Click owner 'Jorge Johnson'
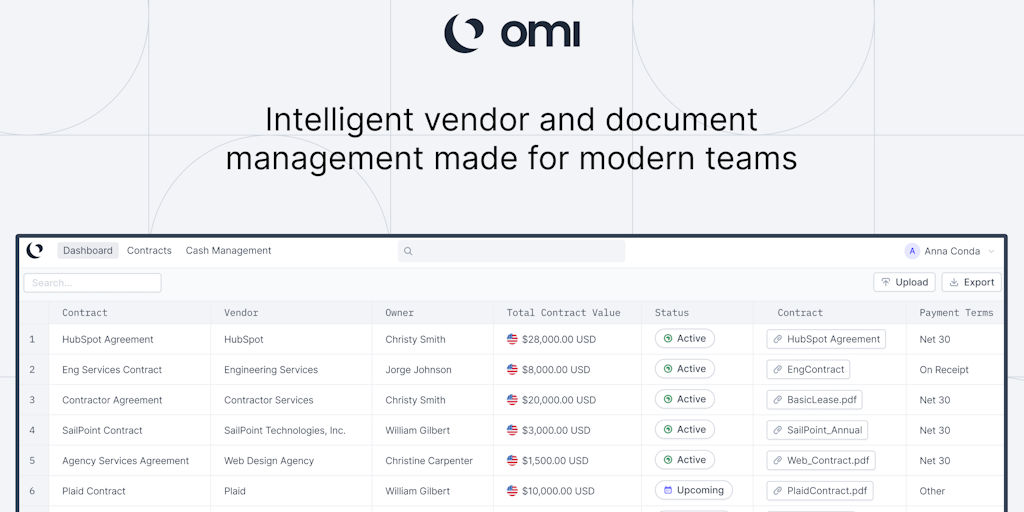 [x=418, y=370]
